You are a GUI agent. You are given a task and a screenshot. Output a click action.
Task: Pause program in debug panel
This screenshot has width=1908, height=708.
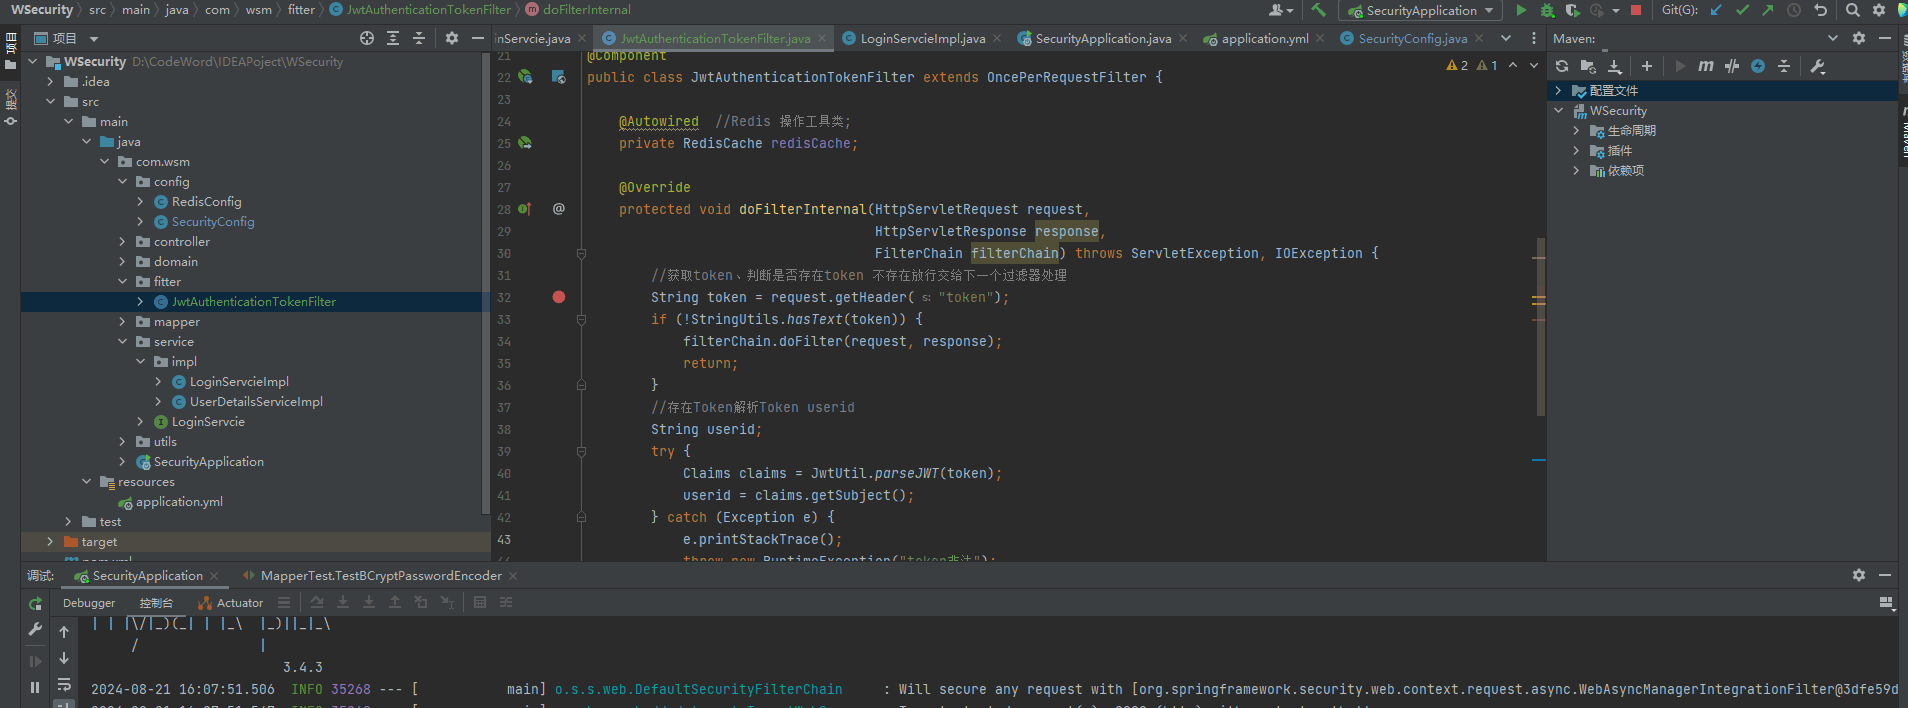point(35,687)
